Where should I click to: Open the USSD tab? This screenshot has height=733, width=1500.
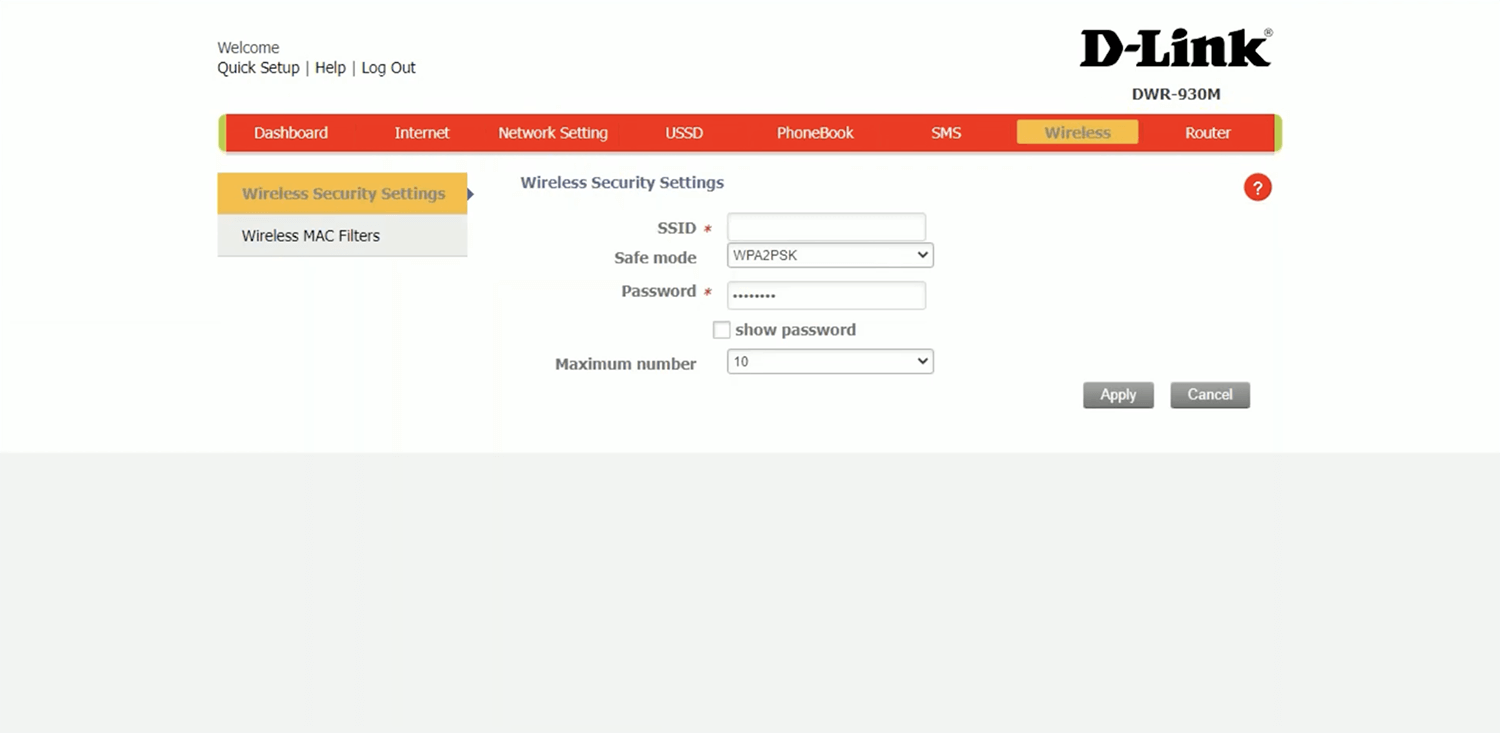pyautogui.click(x=684, y=133)
